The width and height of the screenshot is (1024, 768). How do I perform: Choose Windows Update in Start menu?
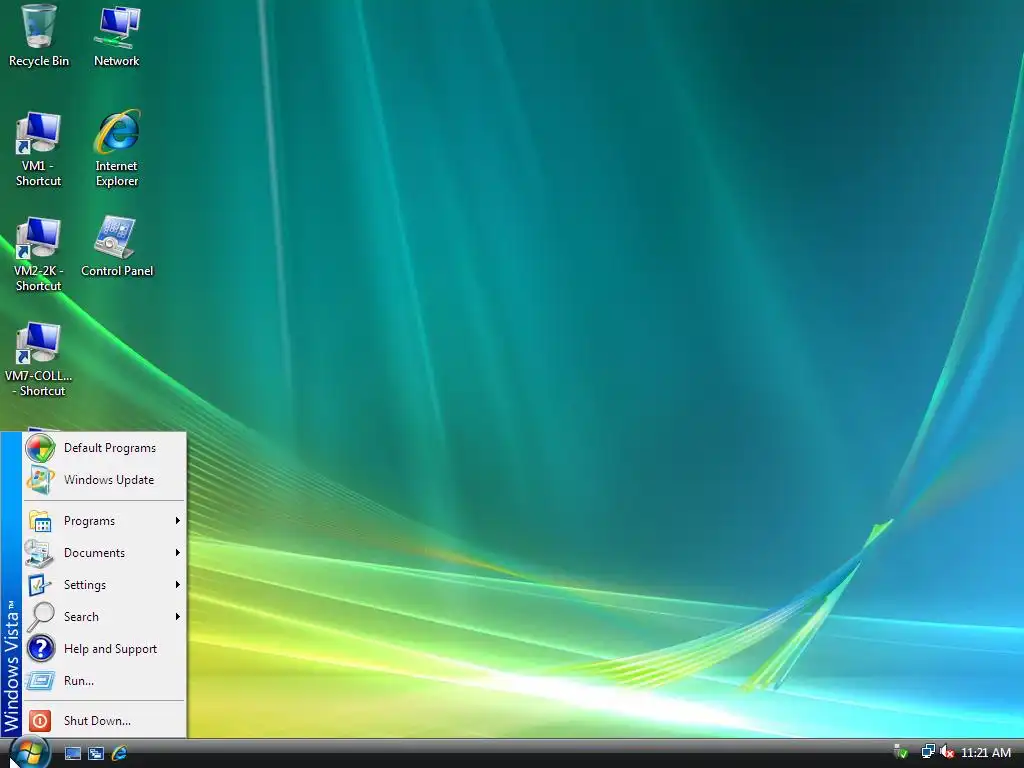(104, 480)
